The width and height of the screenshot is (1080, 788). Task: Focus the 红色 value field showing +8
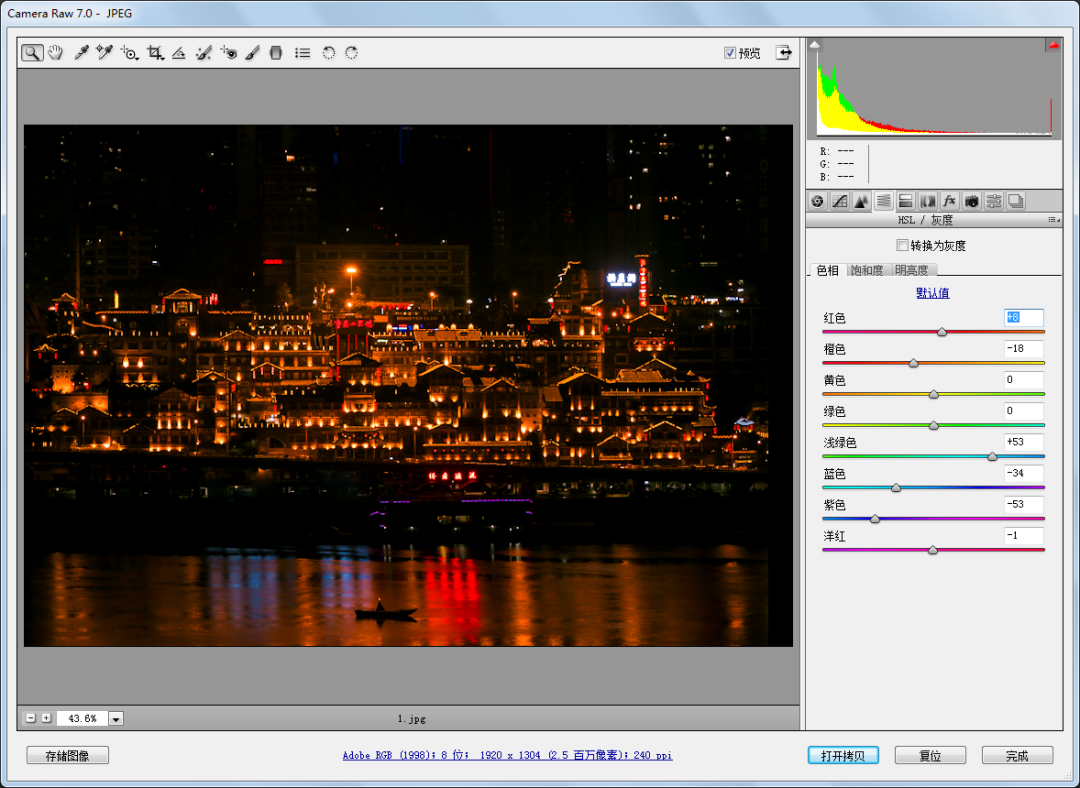click(x=1024, y=318)
